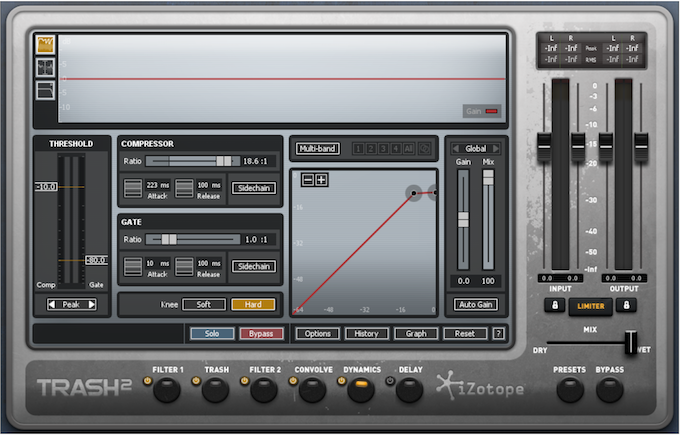Toggle the Convolve power LED
The width and height of the screenshot is (680, 435).
click(x=293, y=381)
